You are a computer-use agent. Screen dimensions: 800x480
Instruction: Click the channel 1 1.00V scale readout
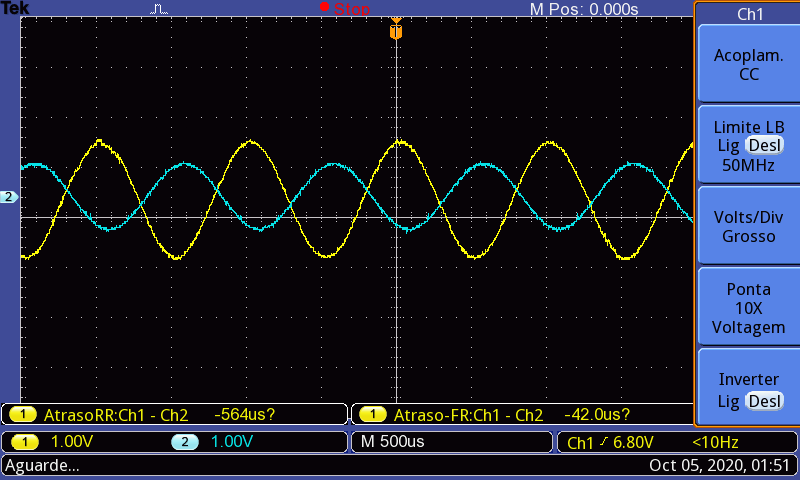click(72, 442)
